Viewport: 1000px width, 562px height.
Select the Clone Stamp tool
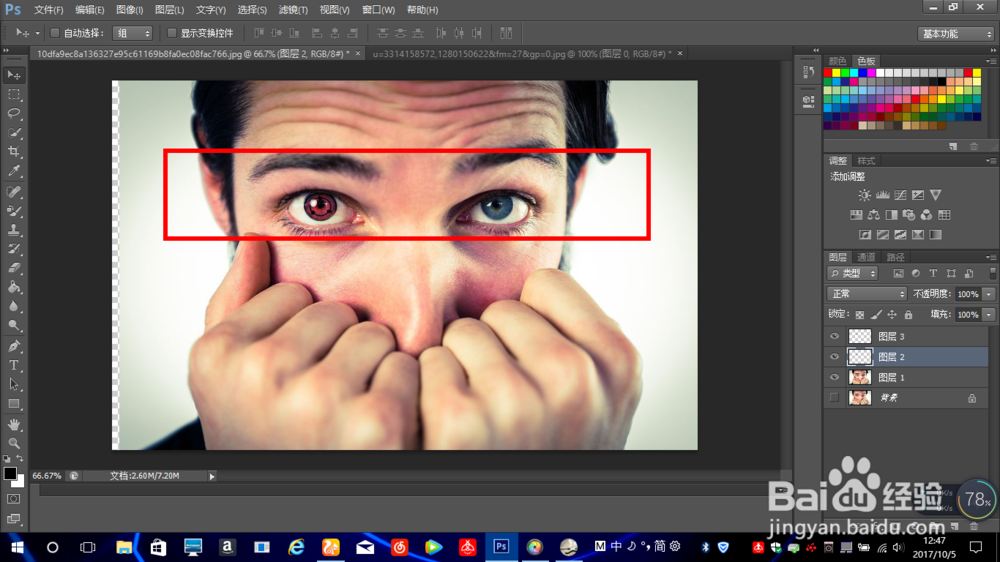pos(14,230)
